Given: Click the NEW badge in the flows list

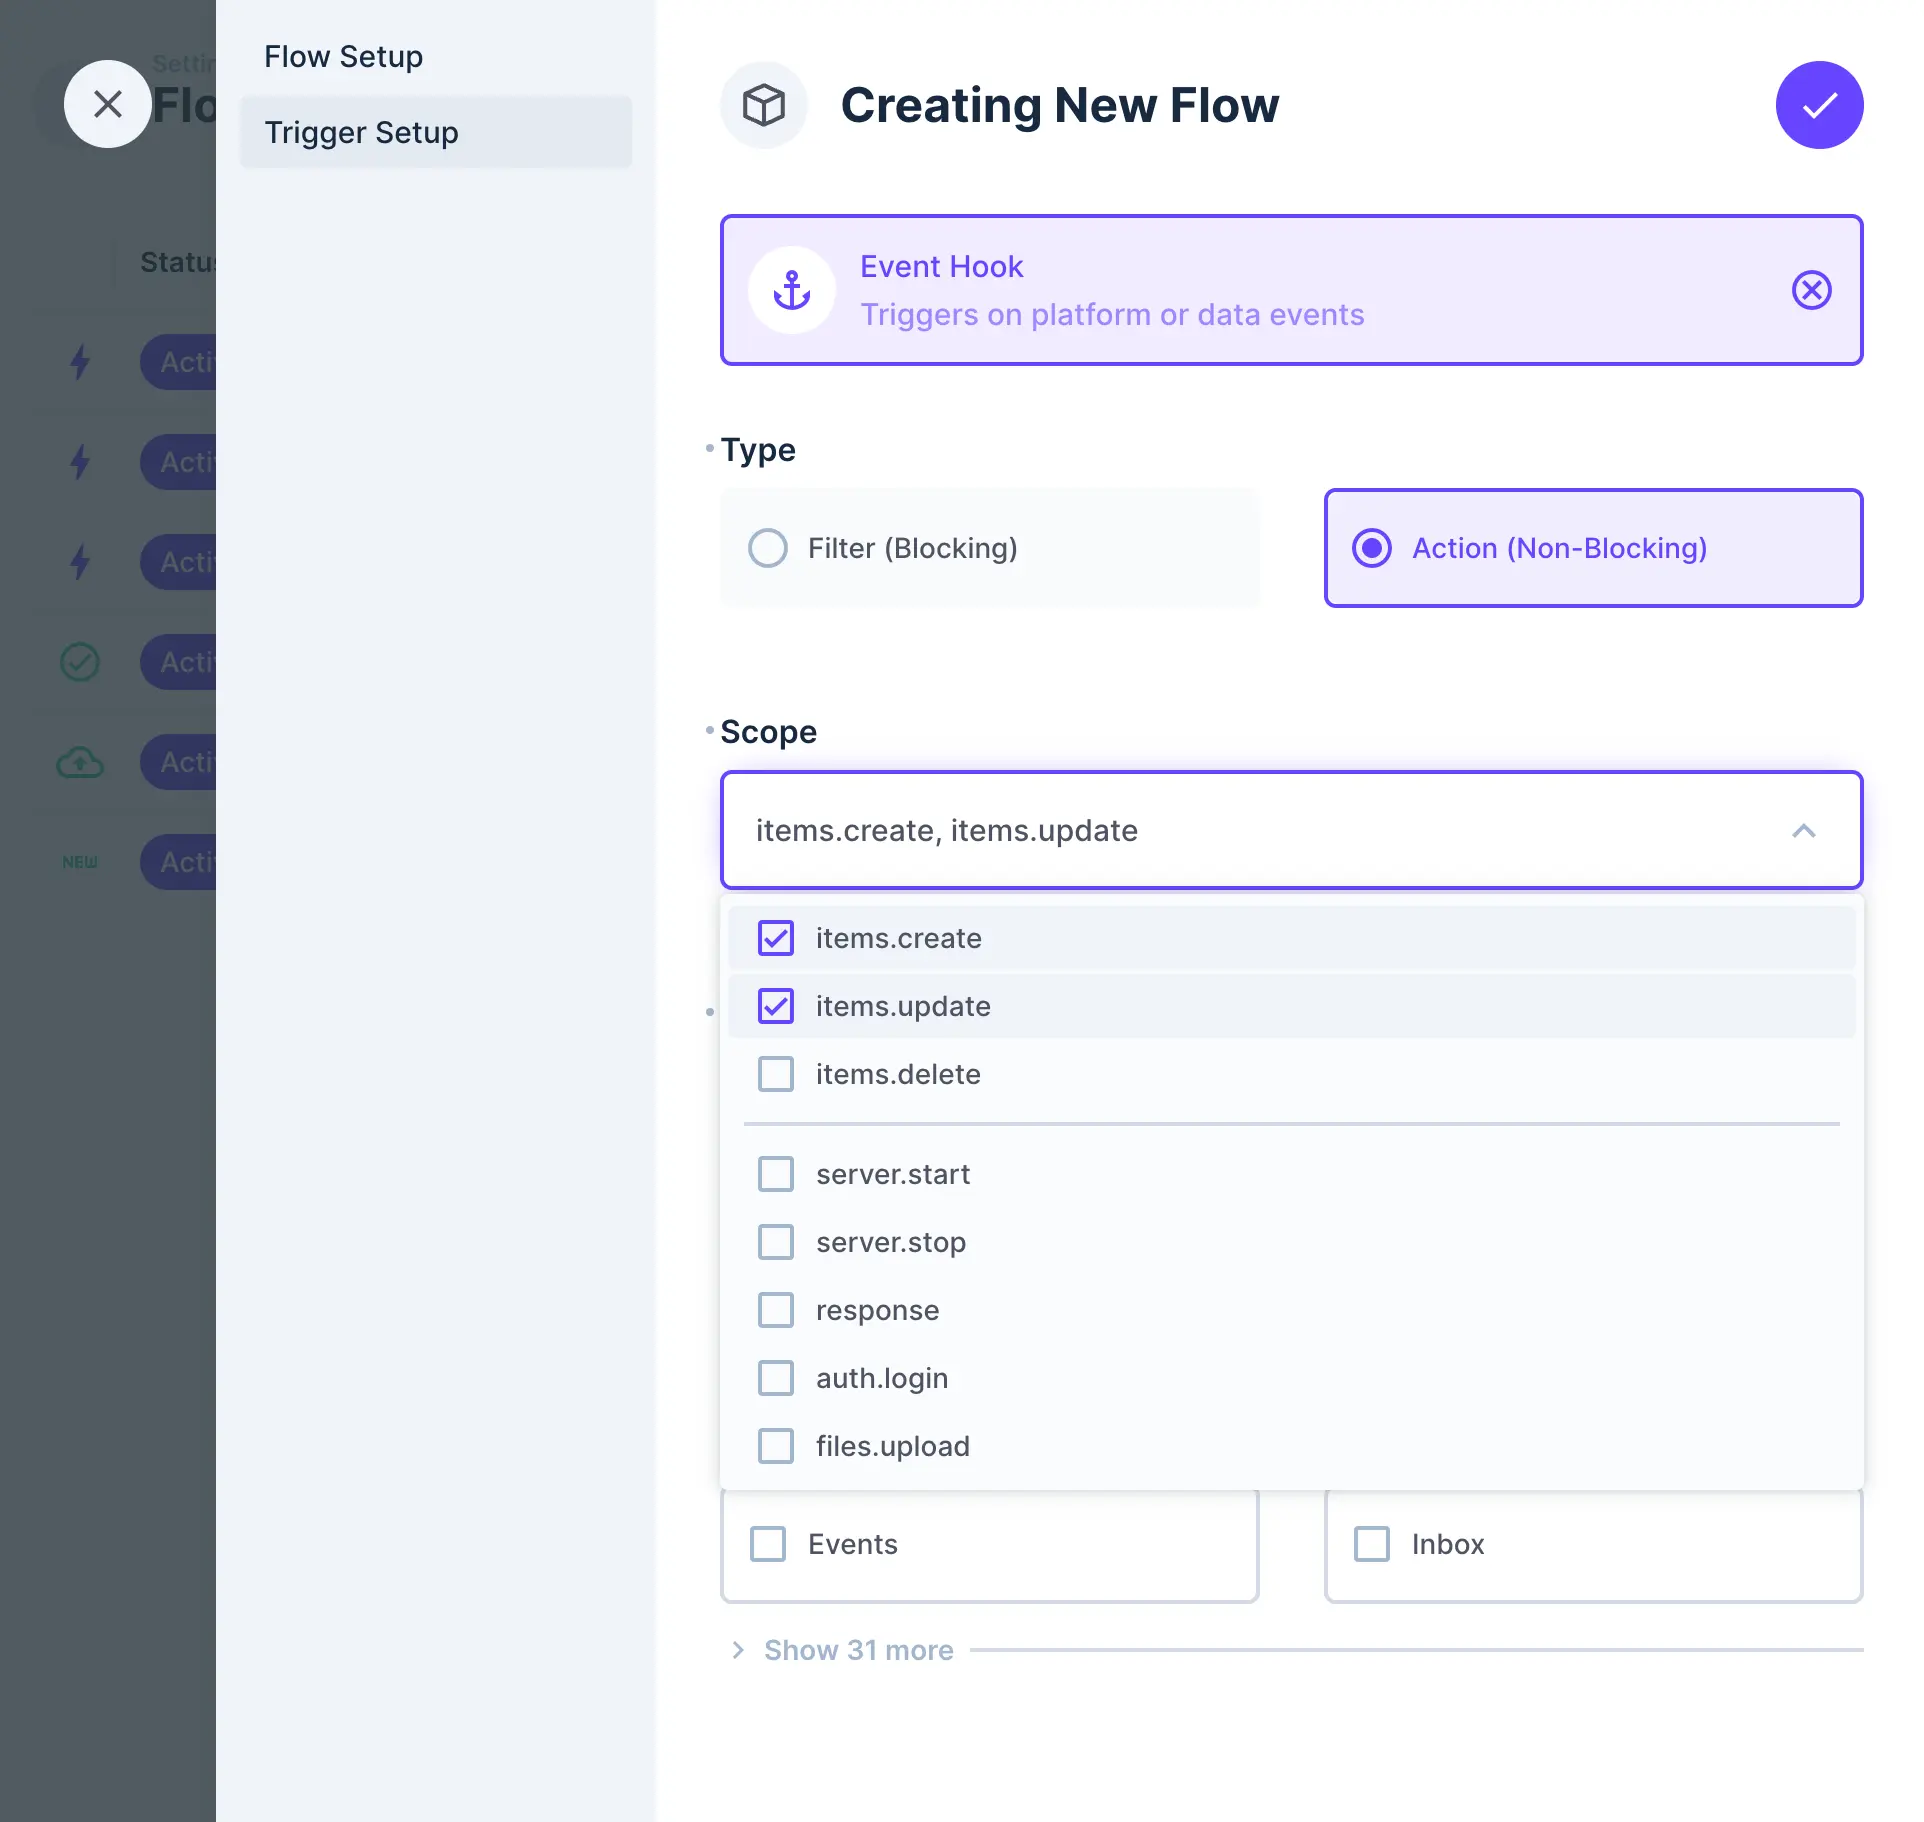Looking at the screenshot, I should [79, 862].
